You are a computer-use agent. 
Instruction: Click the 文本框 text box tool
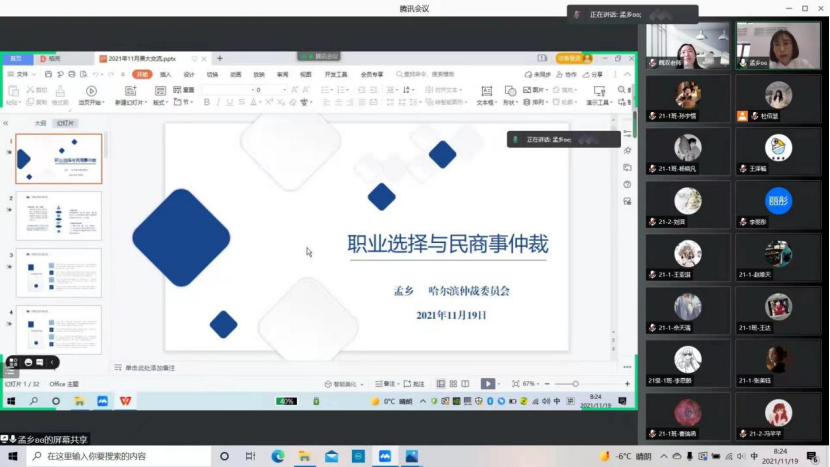(x=485, y=95)
